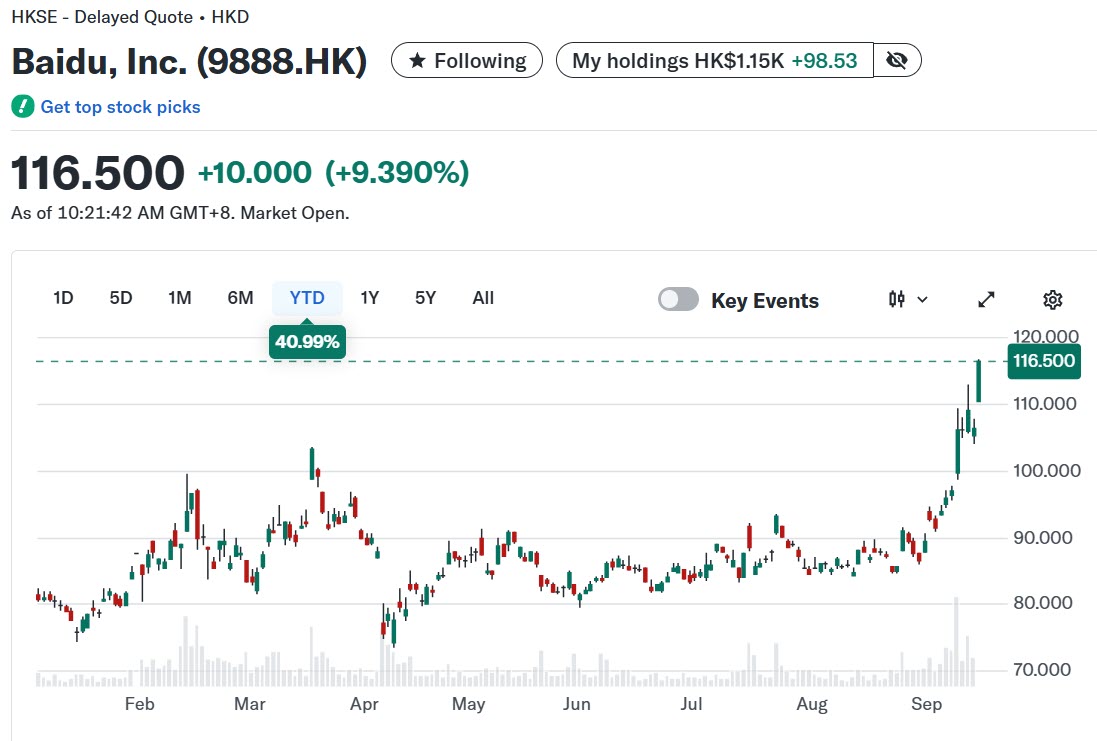
Task: Show the 1Y chart range
Action: click(369, 298)
